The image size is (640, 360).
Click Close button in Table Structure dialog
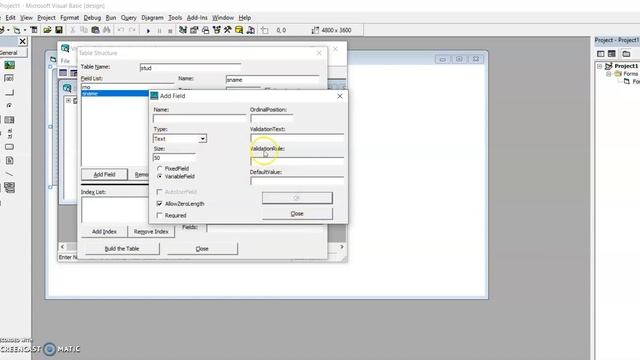coord(202,249)
